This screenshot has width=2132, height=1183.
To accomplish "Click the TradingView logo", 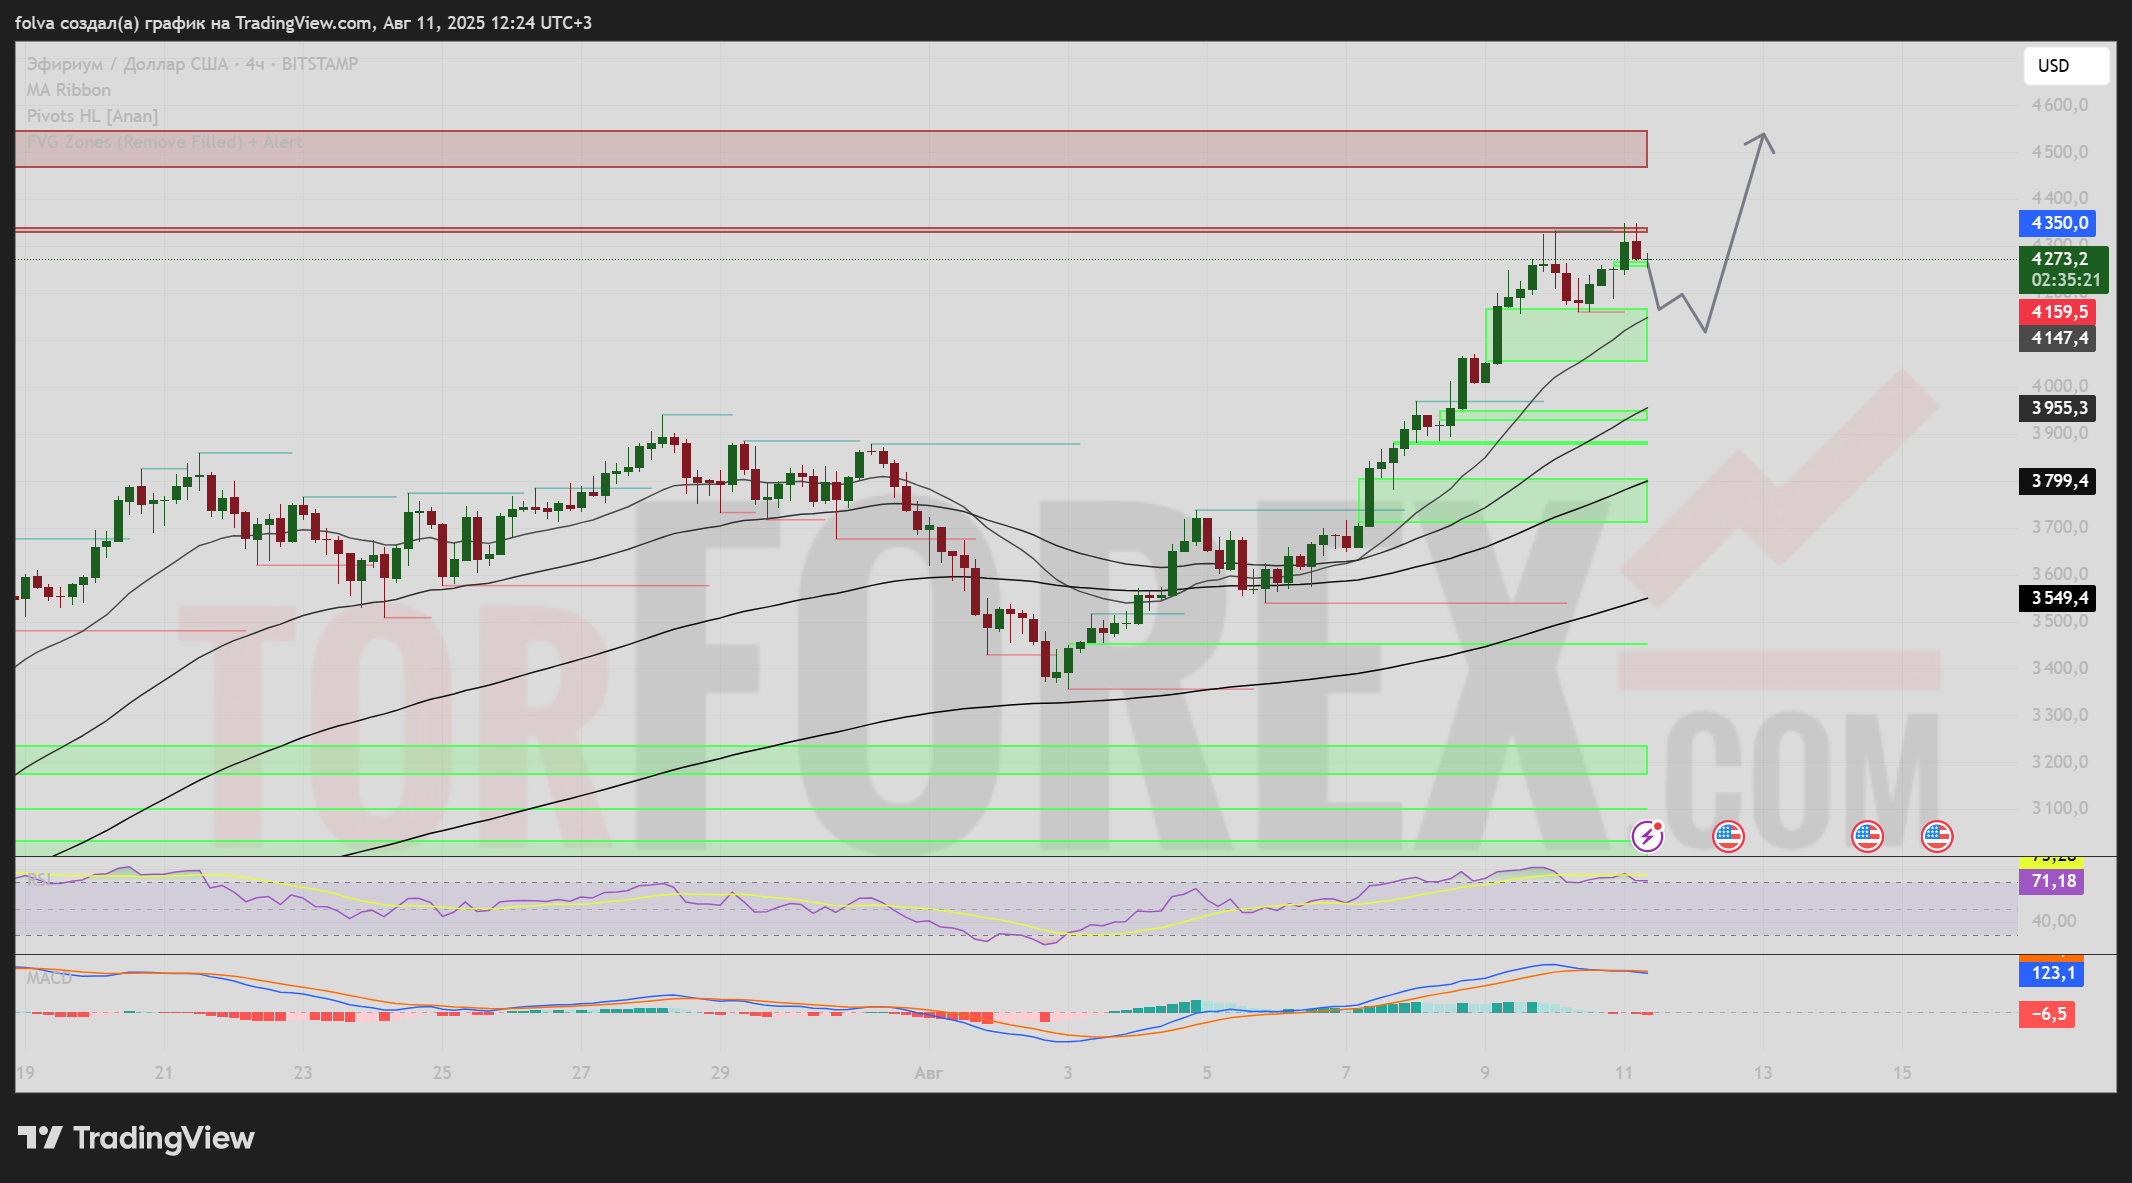I will [x=137, y=1138].
